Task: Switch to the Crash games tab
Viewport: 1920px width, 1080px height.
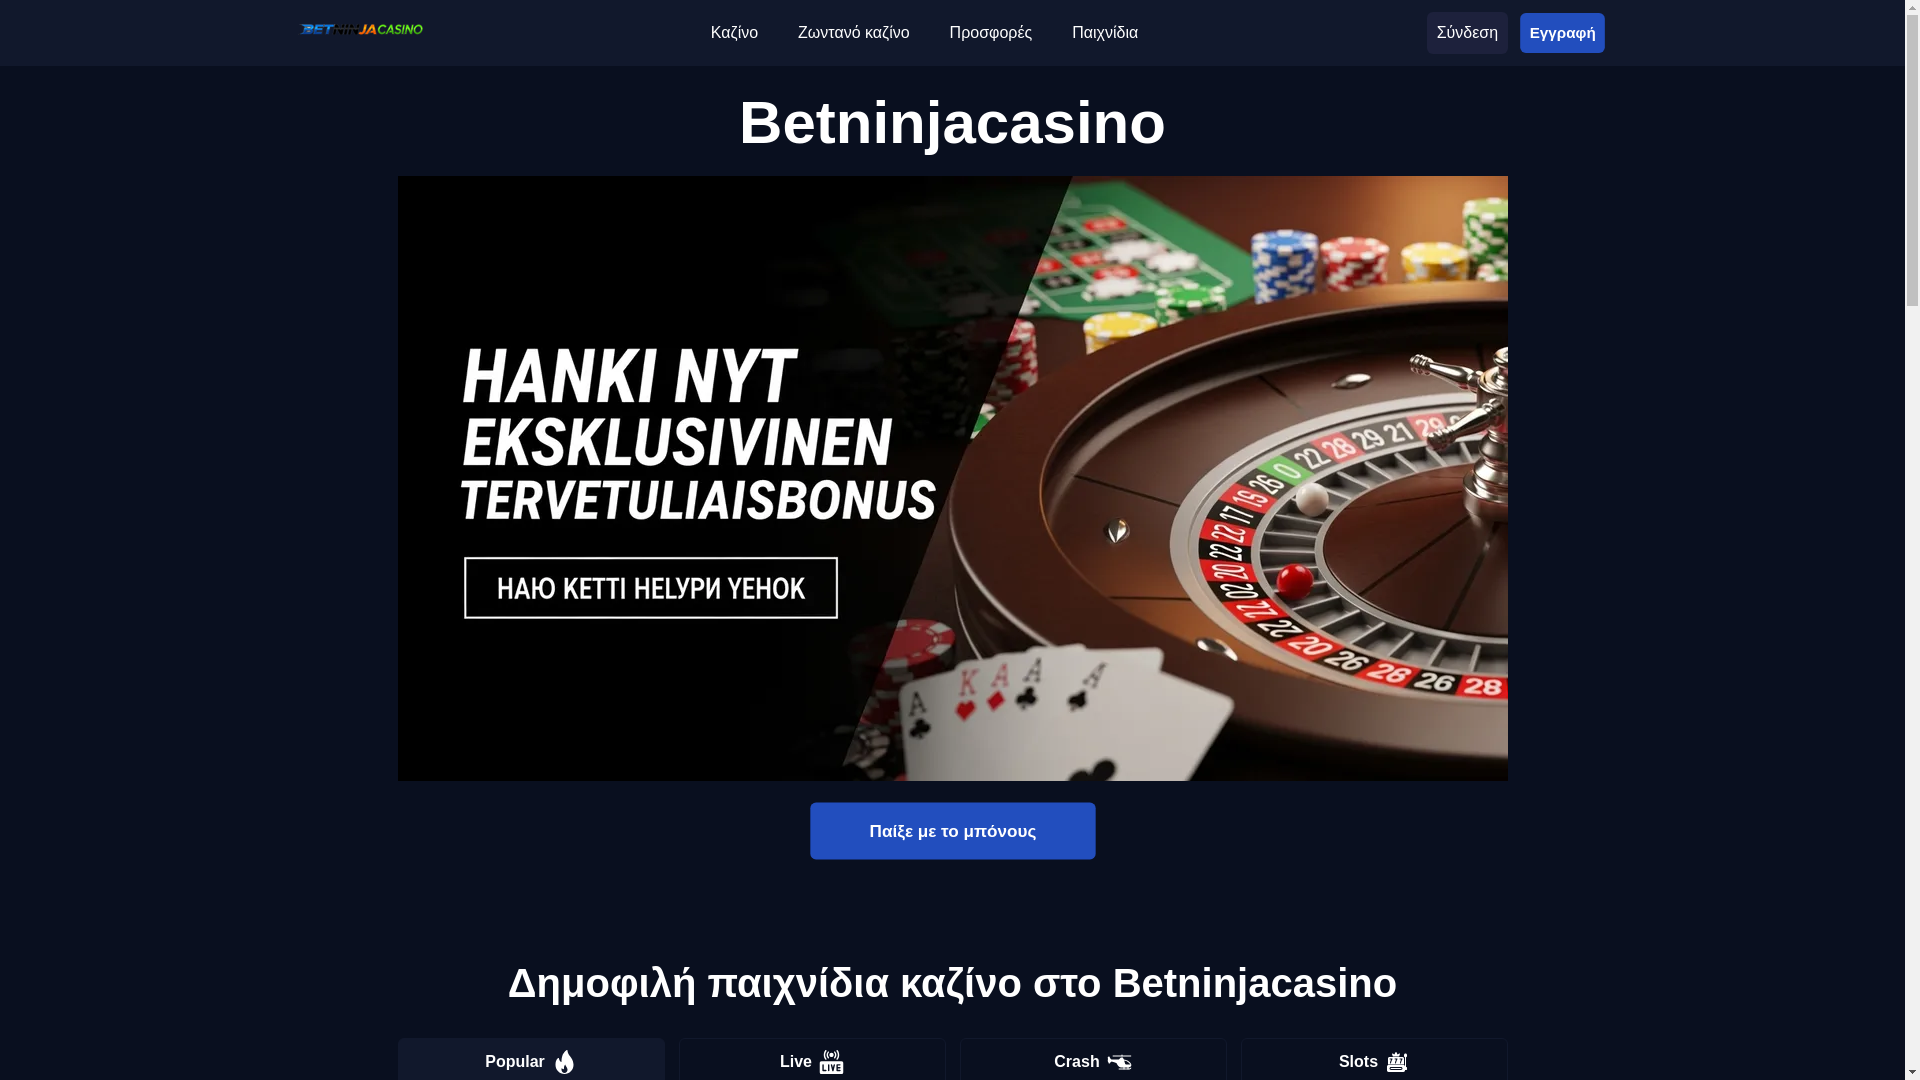Action: (1093, 1060)
